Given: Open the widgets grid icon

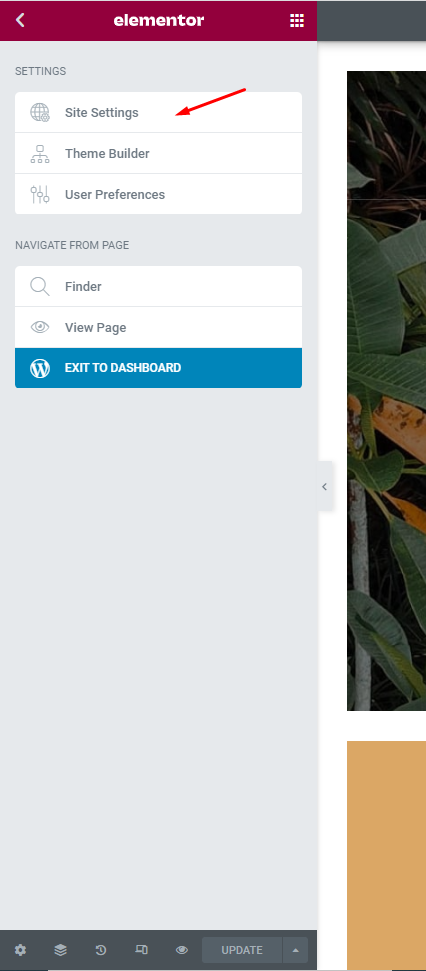Looking at the screenshot, I should (297, 20).
